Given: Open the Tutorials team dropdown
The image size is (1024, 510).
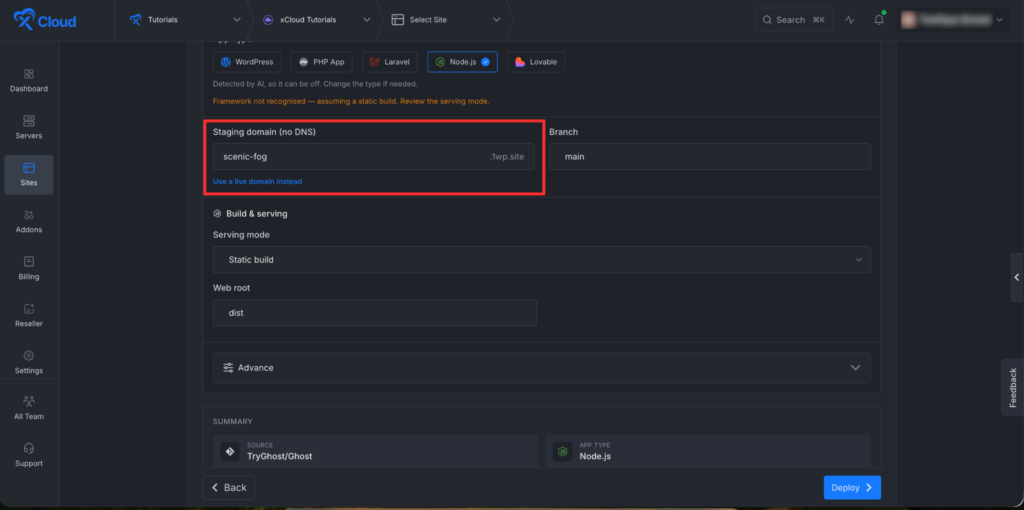Looking at the screenshot, I should coord(185,20).
